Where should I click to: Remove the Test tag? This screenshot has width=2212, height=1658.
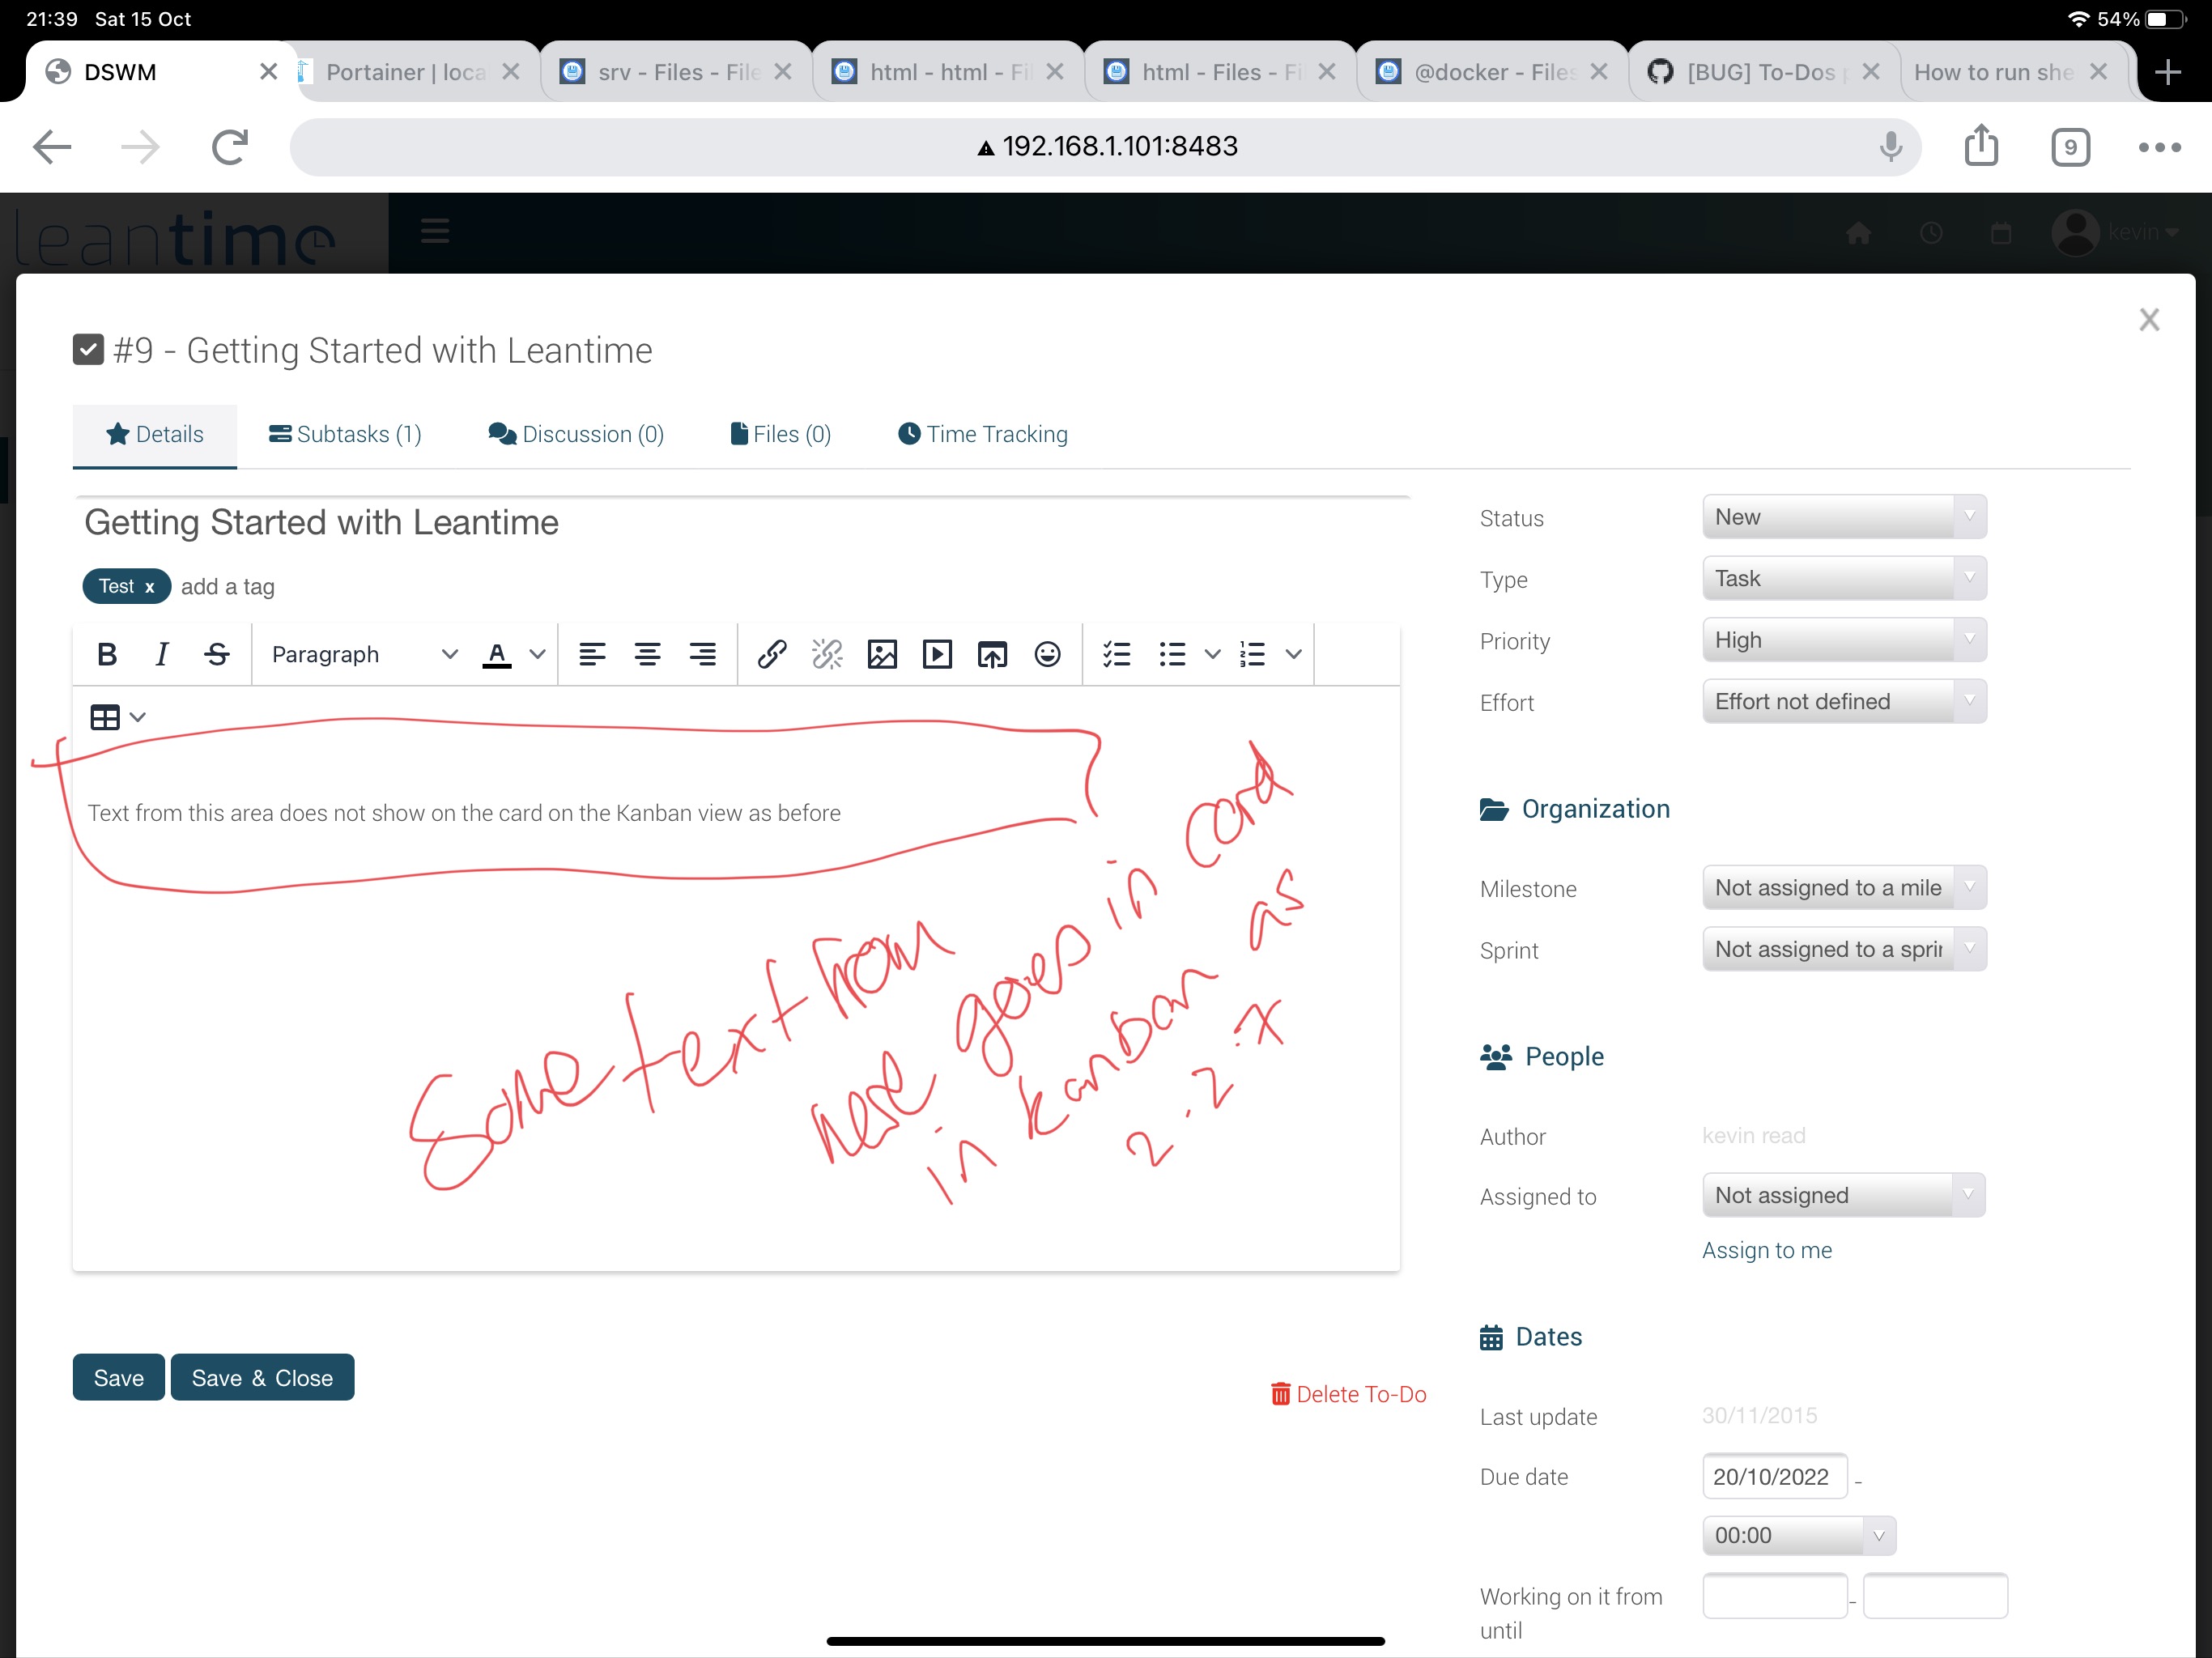[x=150, y=586]
